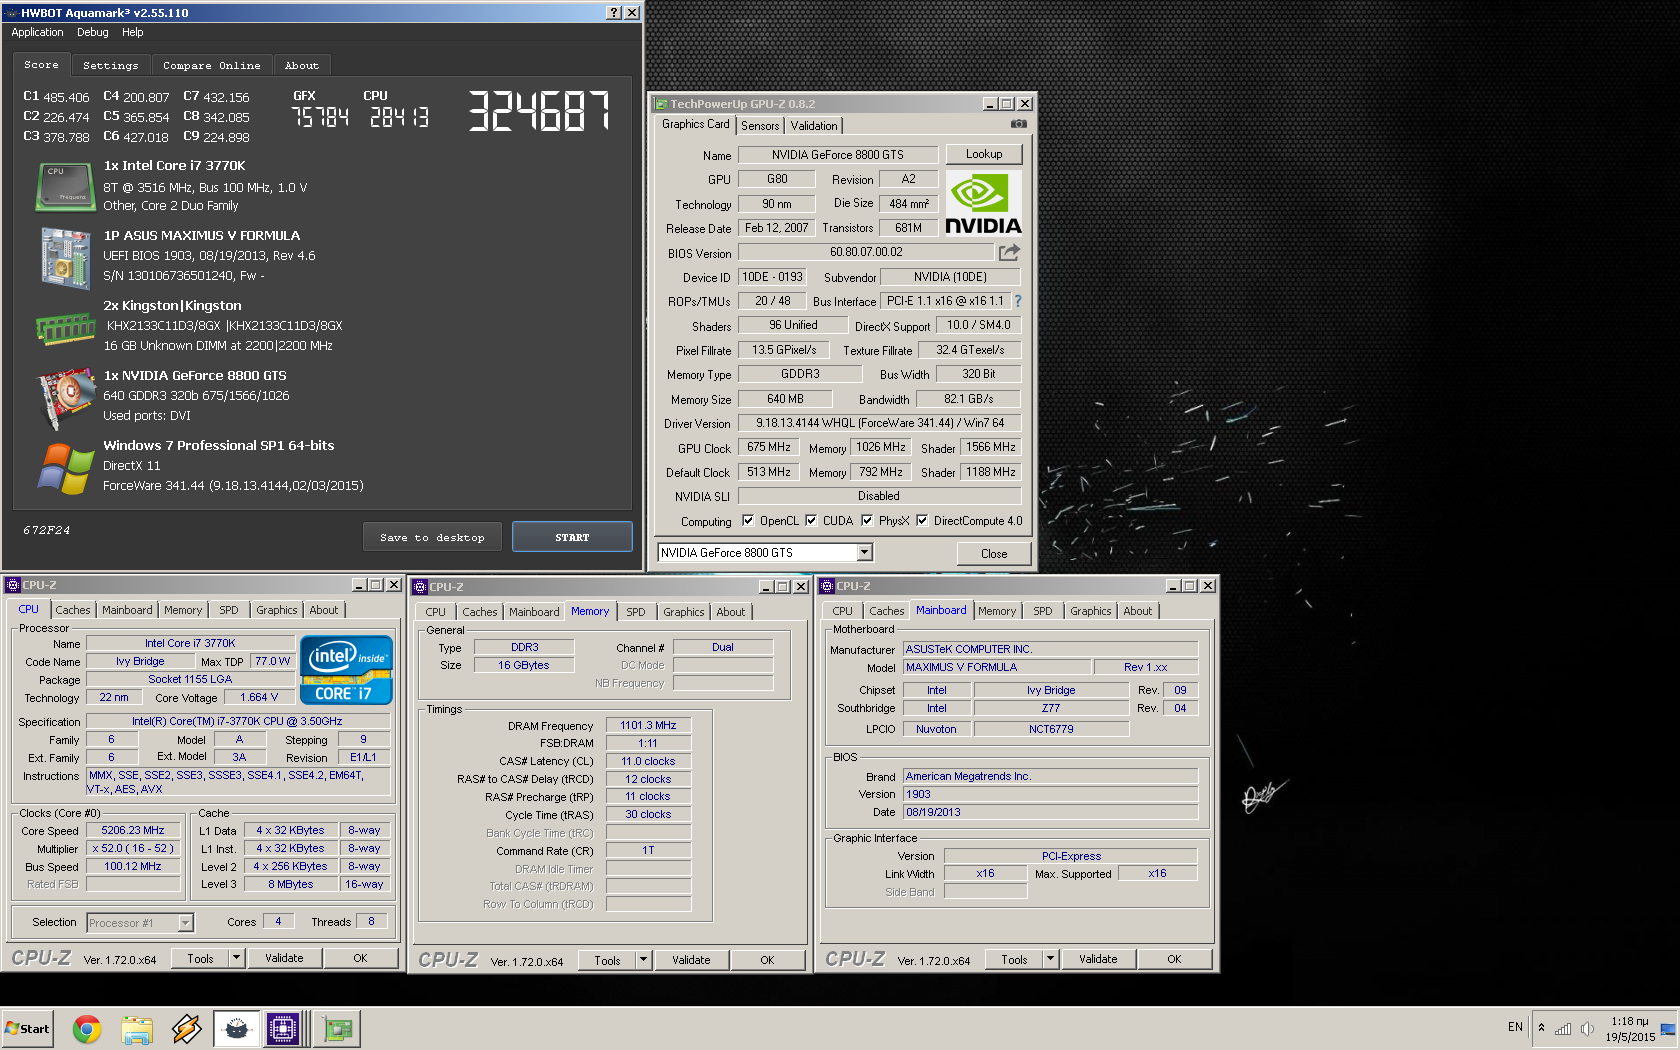This screenshot has height=1050, width=1680.
Task: Click the CPU chip icon in Aquamark
Action: tap(65, 187)
